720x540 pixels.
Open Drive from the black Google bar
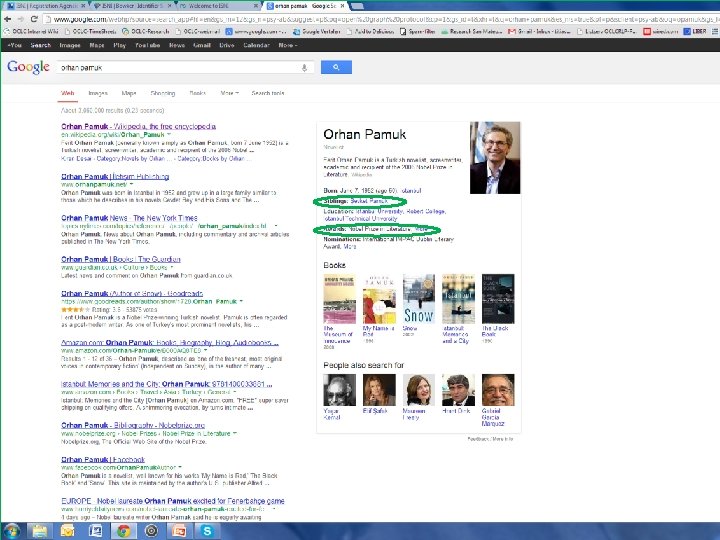click(226, 45)
